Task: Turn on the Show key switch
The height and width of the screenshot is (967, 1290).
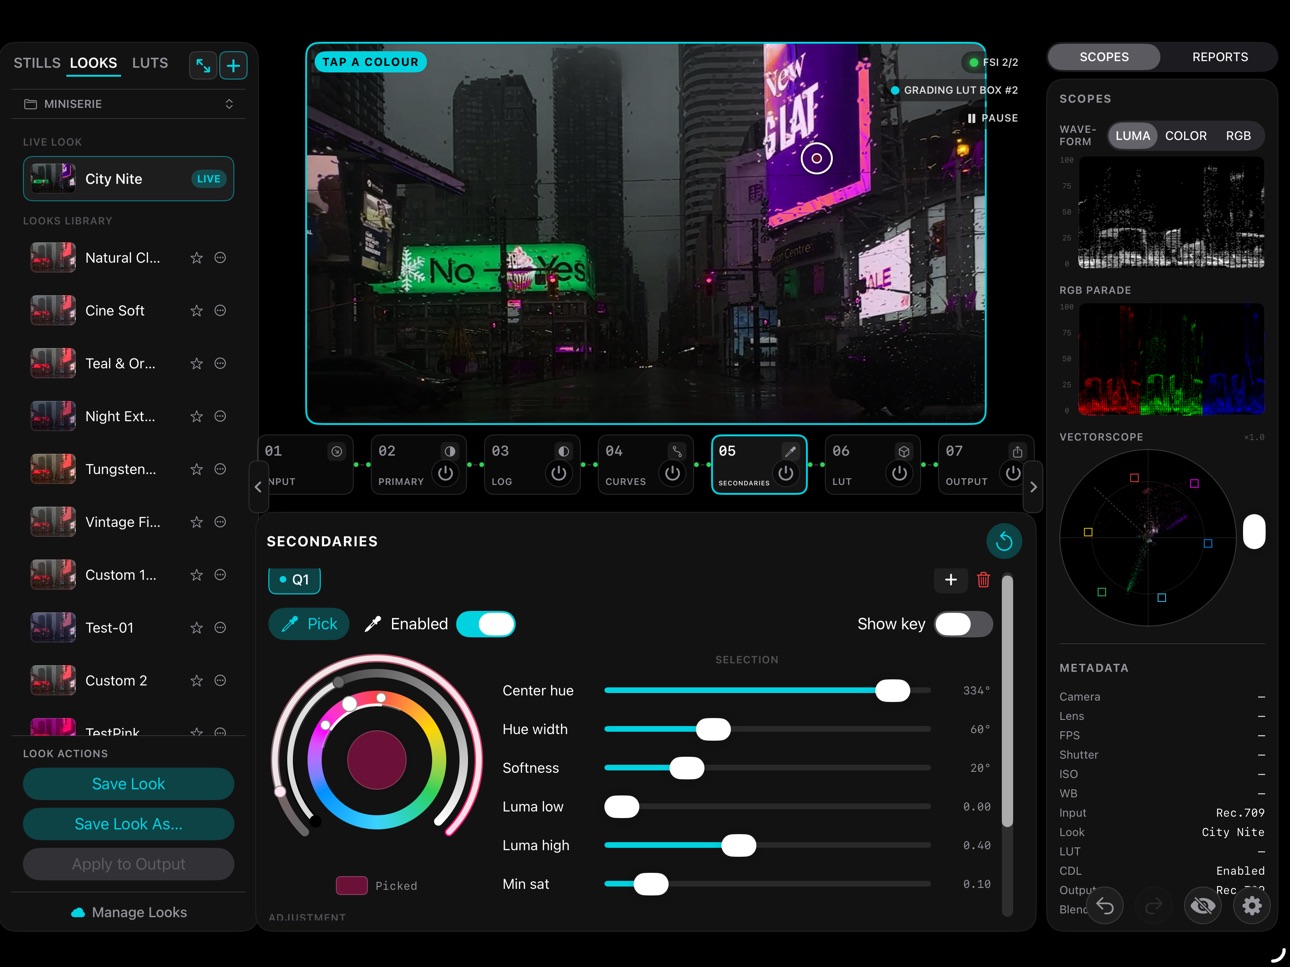Action: pos(963,624)
